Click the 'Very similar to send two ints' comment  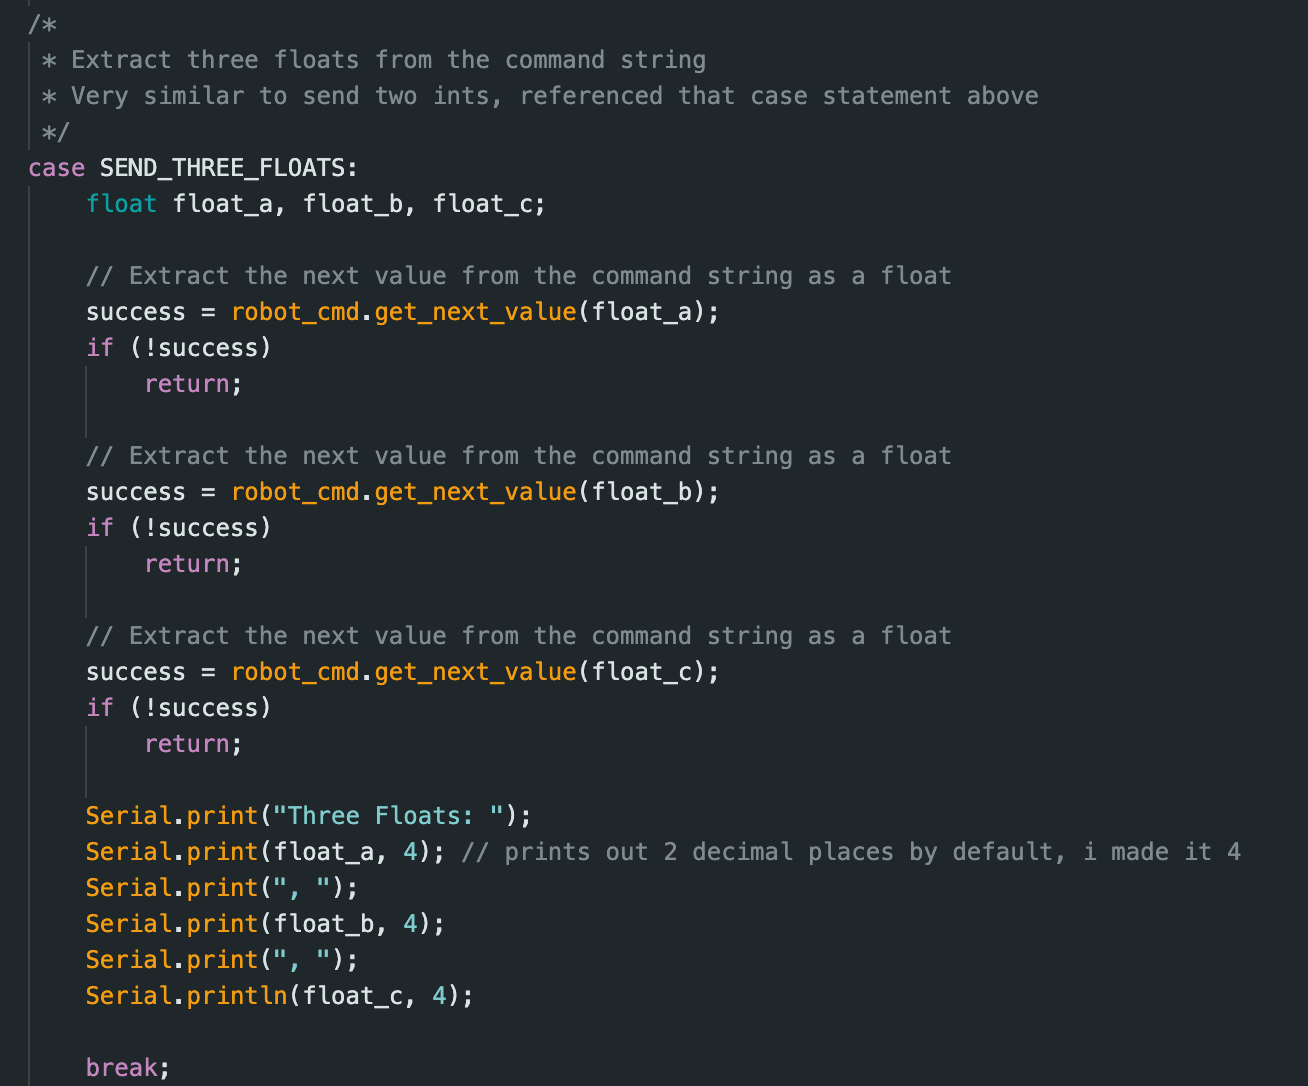285,96
